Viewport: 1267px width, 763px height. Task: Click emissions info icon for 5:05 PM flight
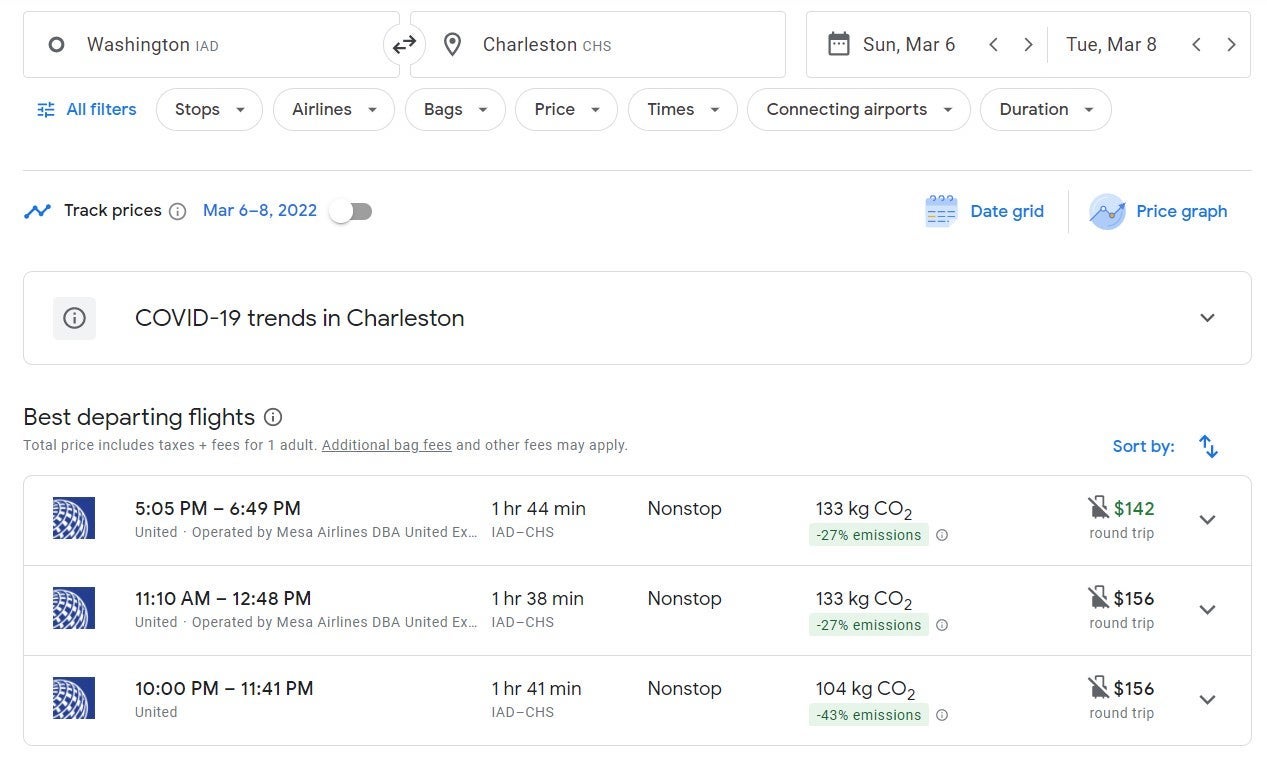942,535
